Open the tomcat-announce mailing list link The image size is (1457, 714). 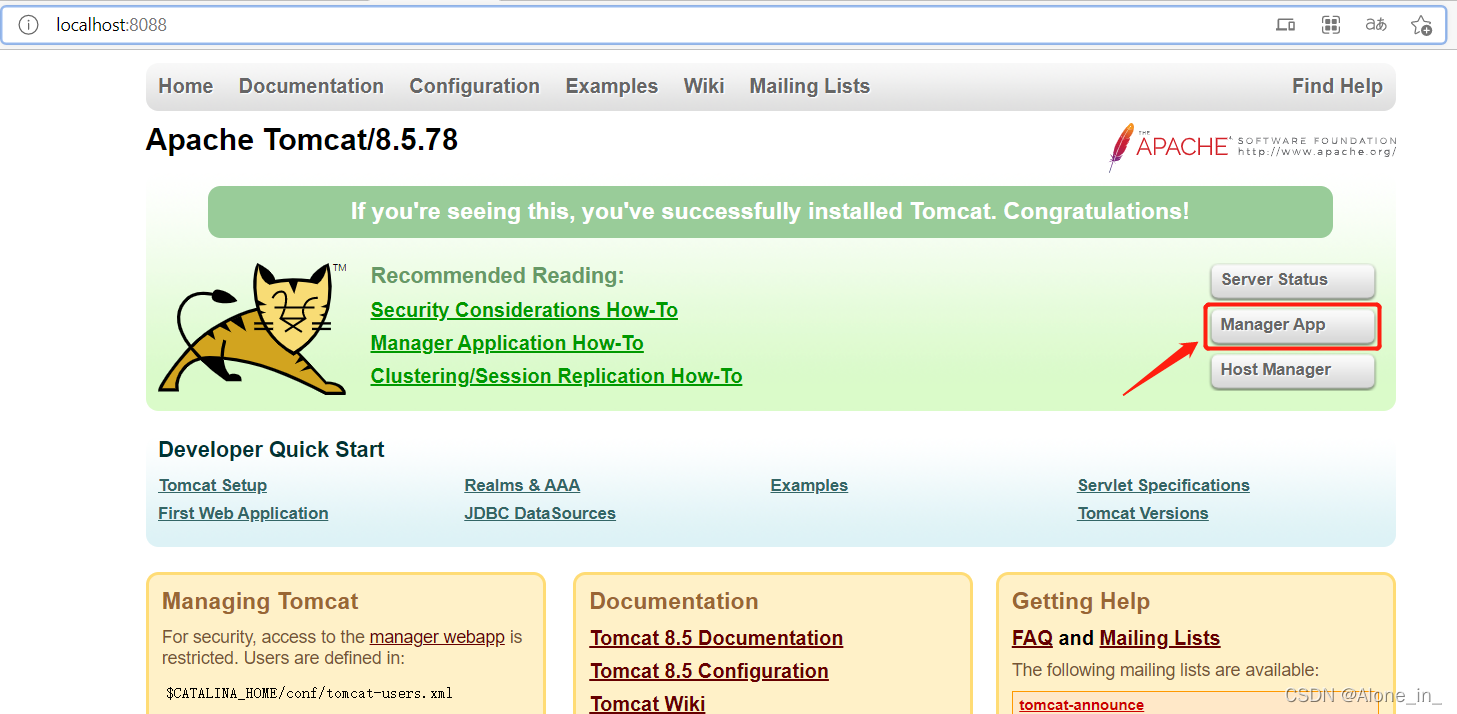pyautogui.click(x=1081, y=705)
